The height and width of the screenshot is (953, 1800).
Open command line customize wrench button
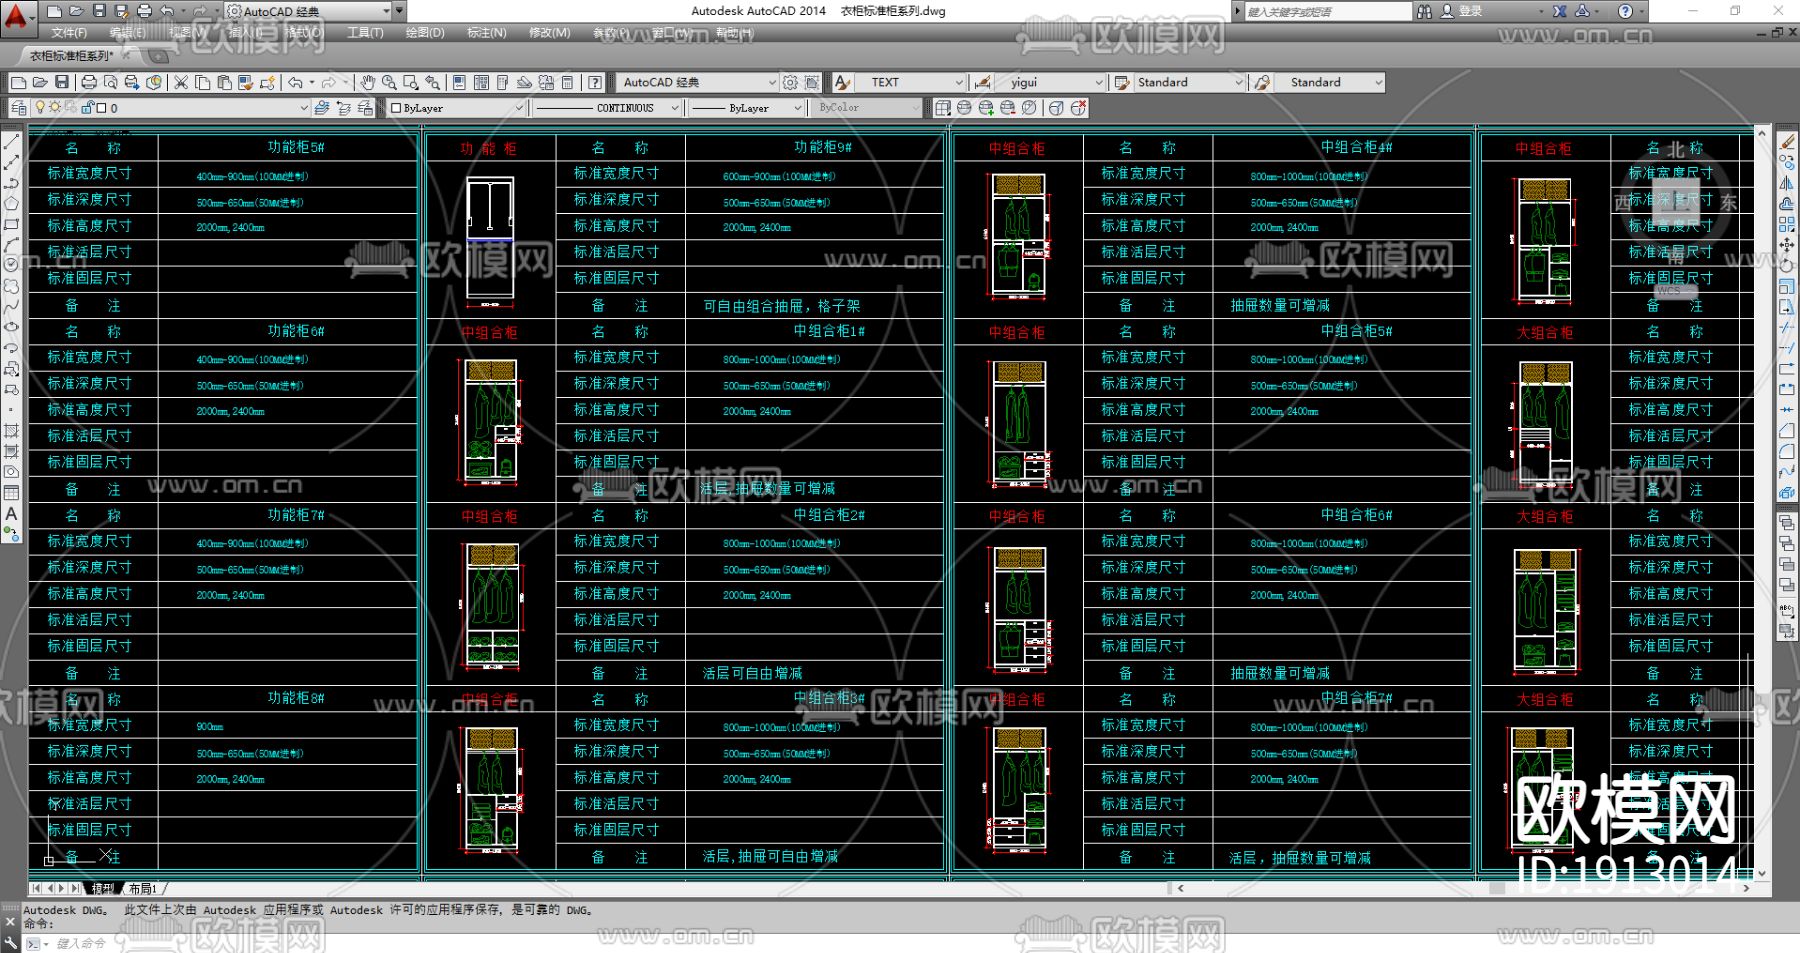point(10,943)
